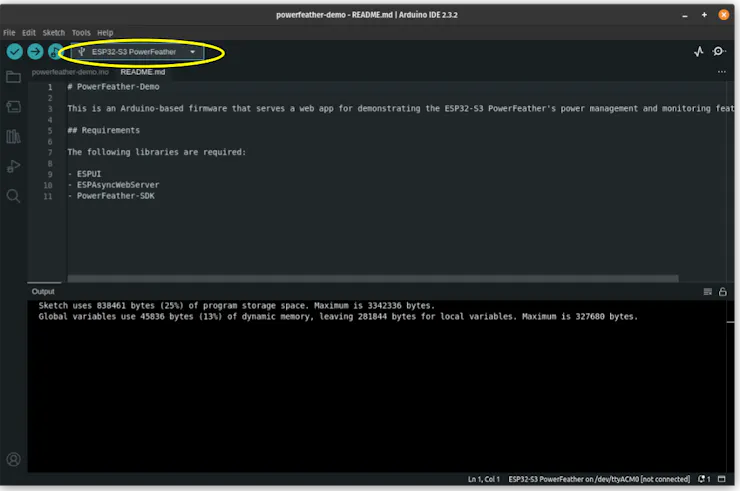Click the 'Global variables use' output line

click(338, 316)
